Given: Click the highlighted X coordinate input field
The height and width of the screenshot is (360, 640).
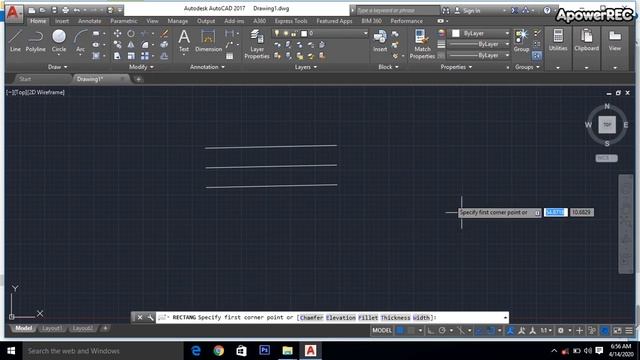Looking at the screenshot, I should [556, 212].
